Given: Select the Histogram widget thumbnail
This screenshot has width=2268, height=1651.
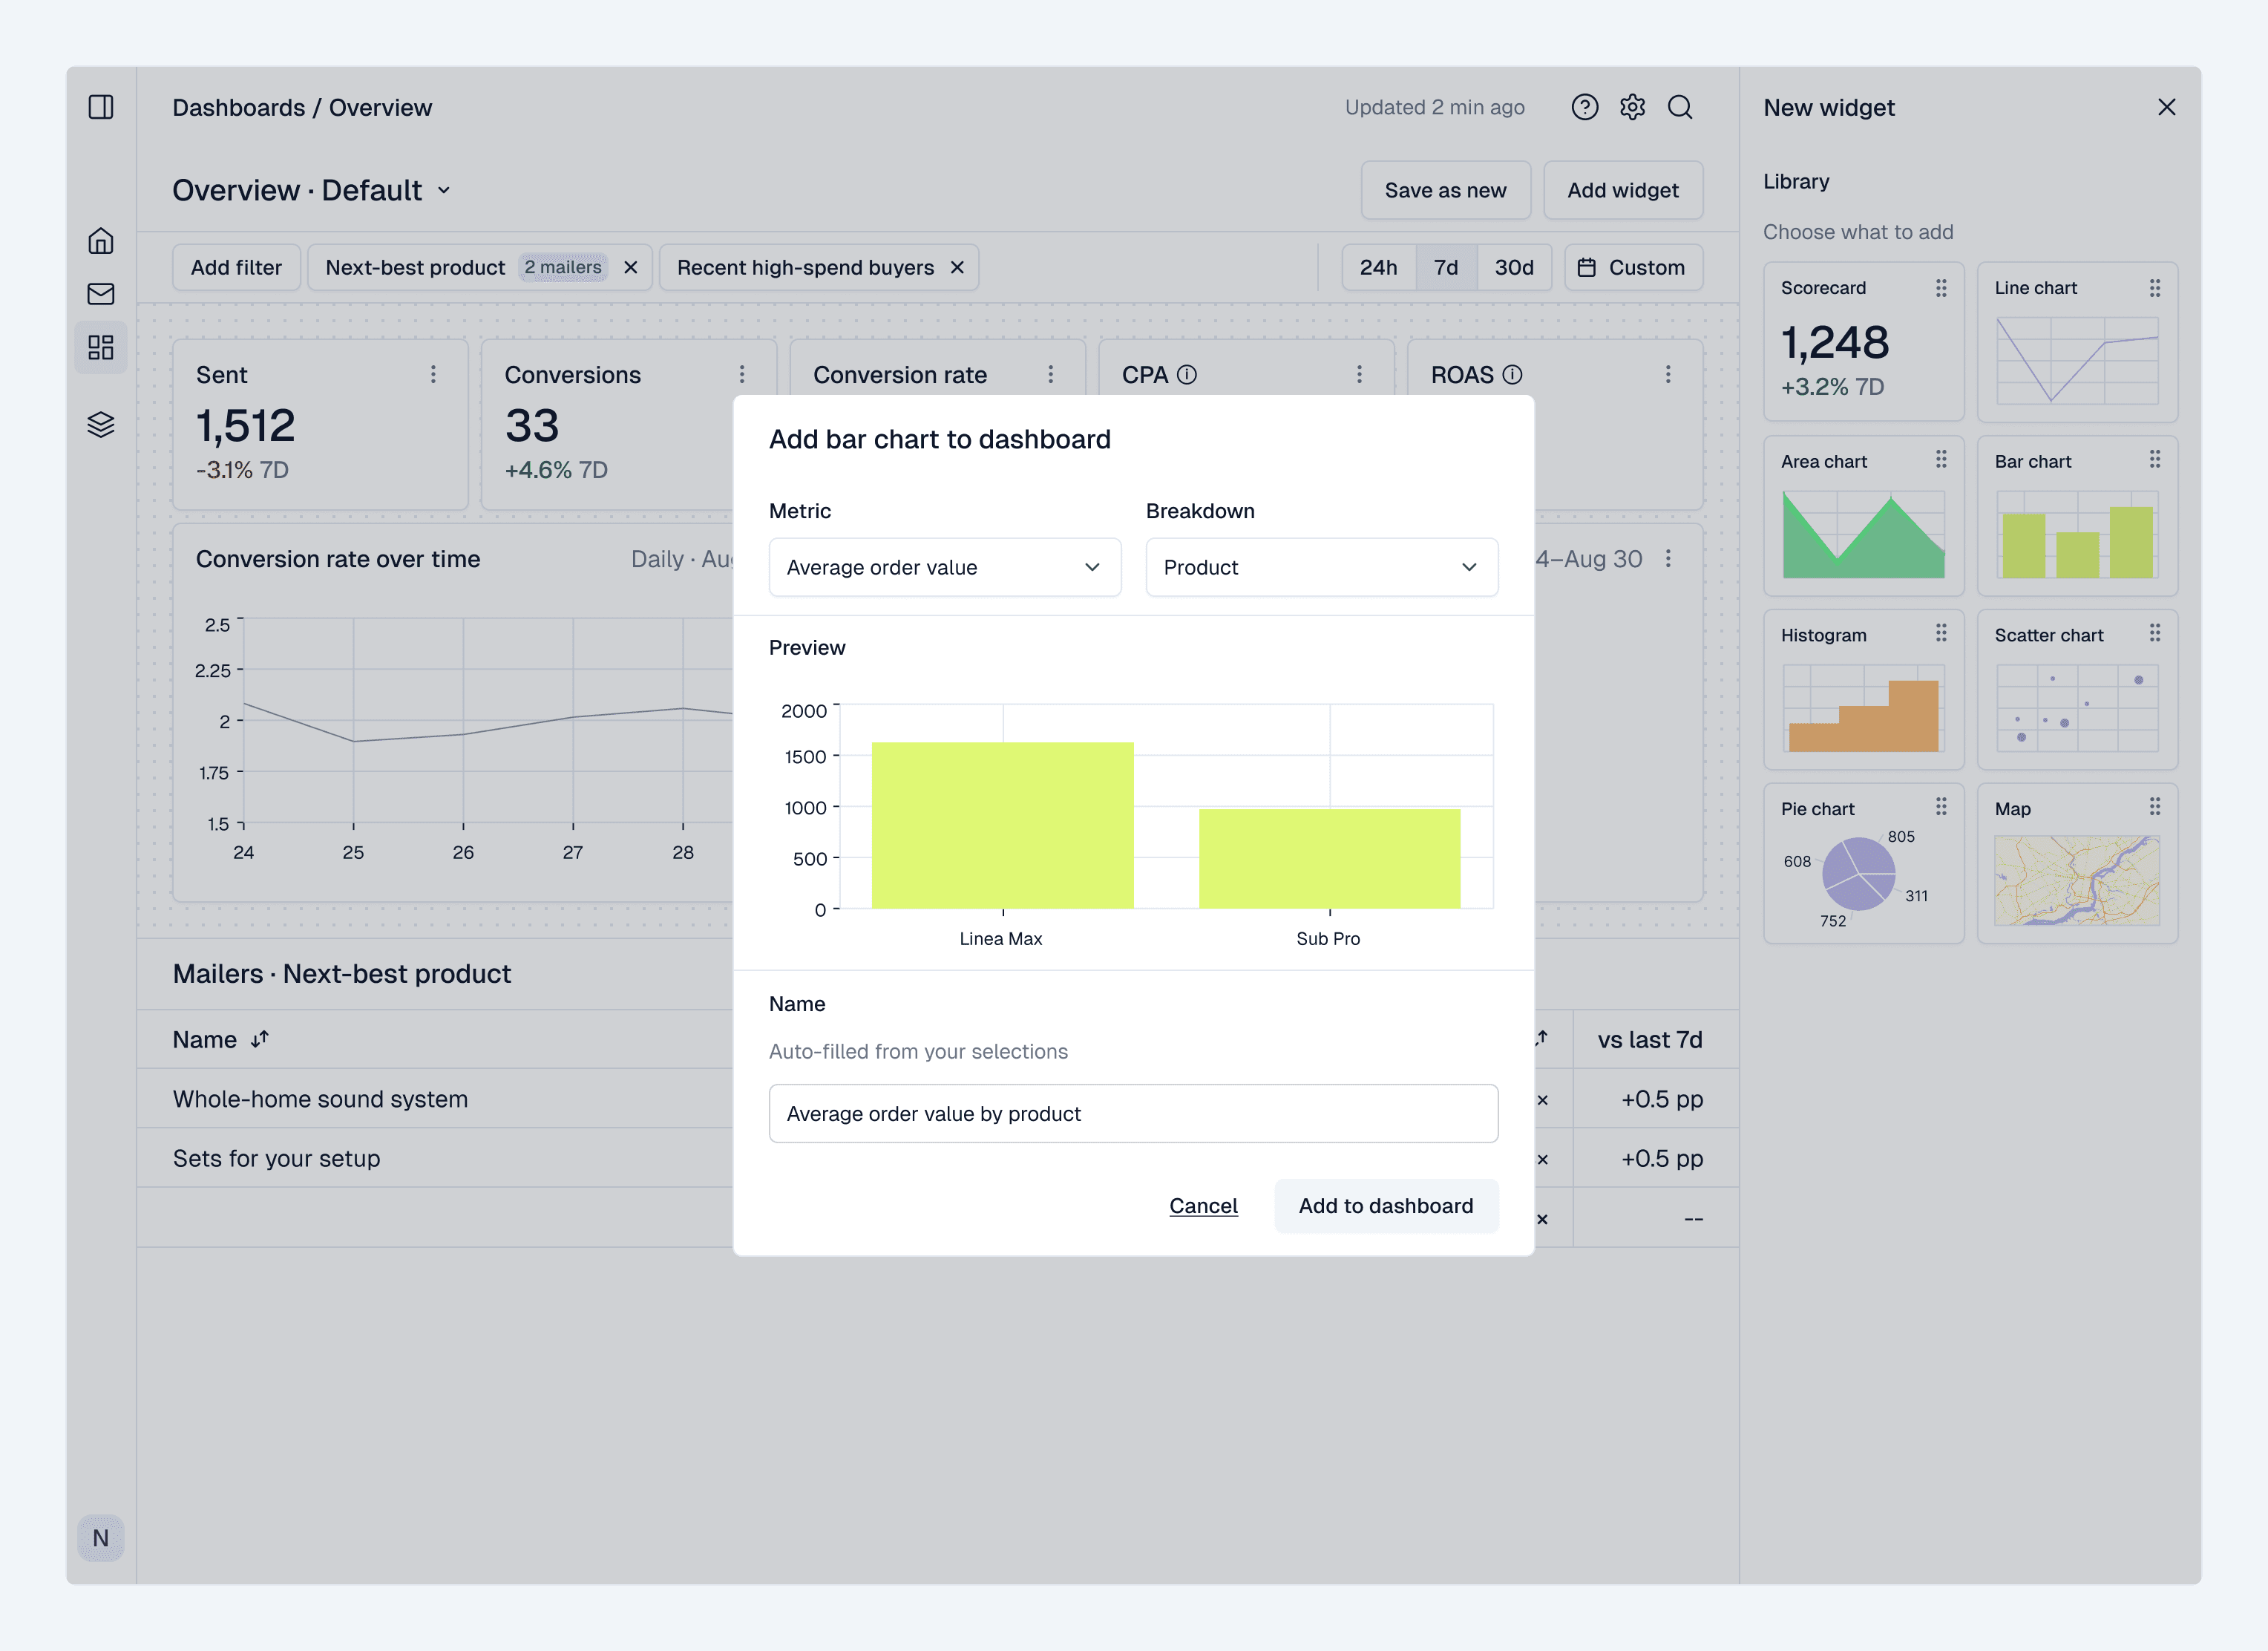Looking at the screenshot, I should (x=1864, y=689).
